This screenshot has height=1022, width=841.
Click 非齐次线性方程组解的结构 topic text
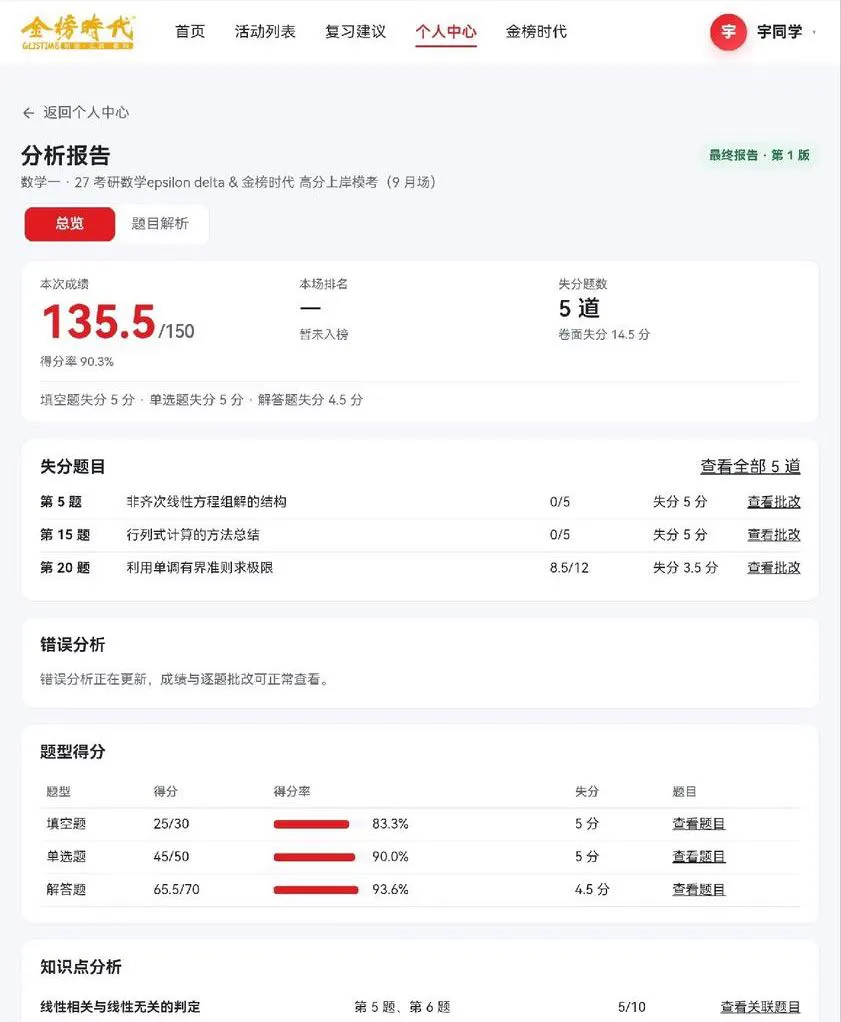click(206, 501)
